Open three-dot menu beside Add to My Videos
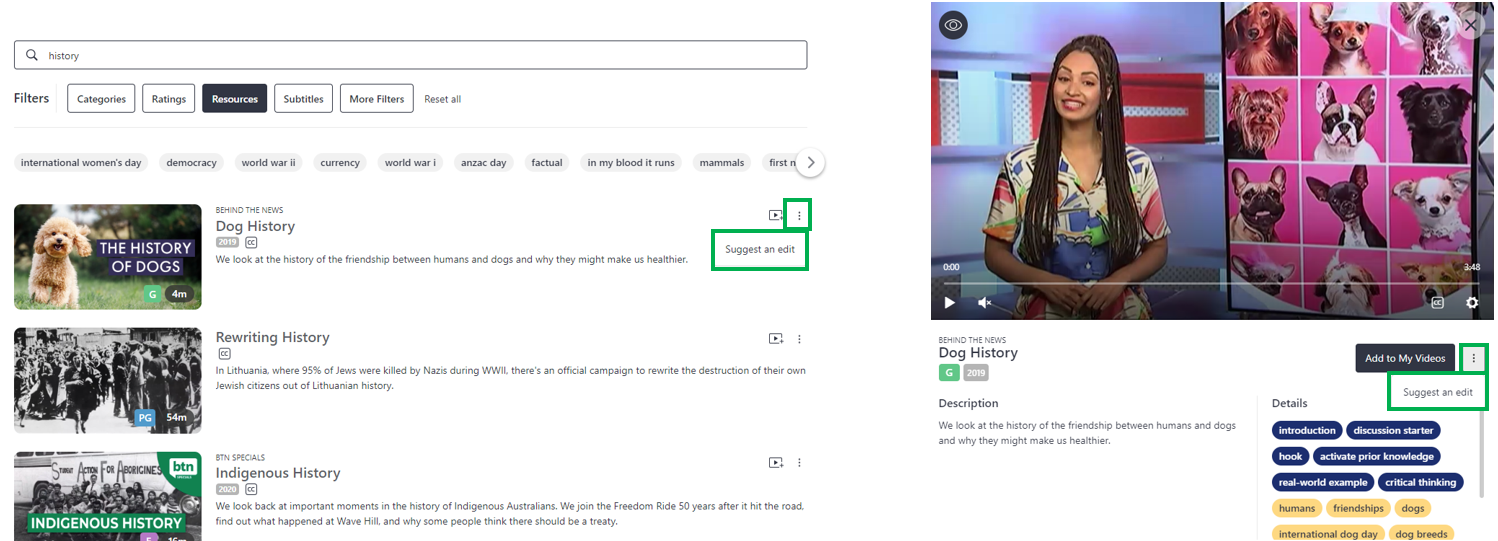Image resolution: width=1498 pixels, height=541 pixels. click(1474, 358)
